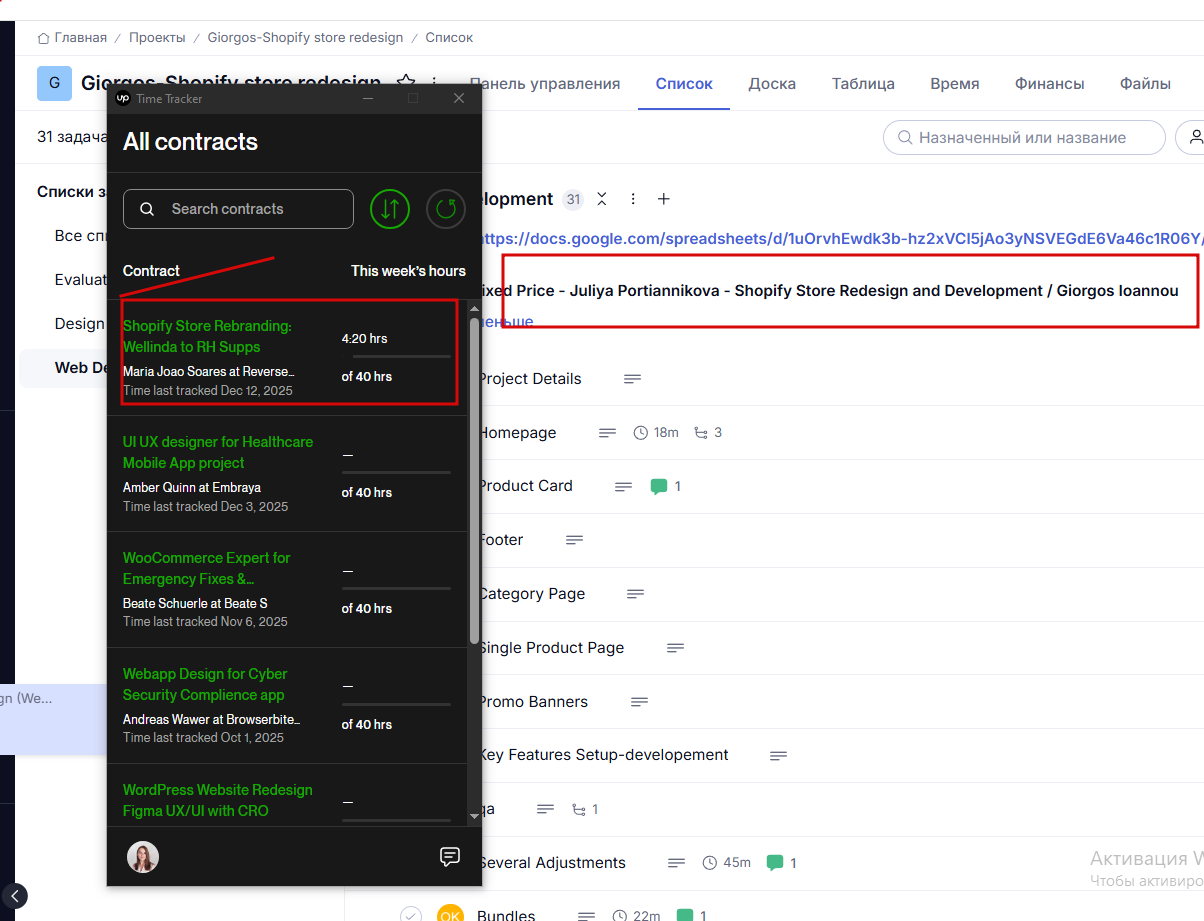Click the Shopify contract hours progress bar
1204x921 pixels.
396,356
